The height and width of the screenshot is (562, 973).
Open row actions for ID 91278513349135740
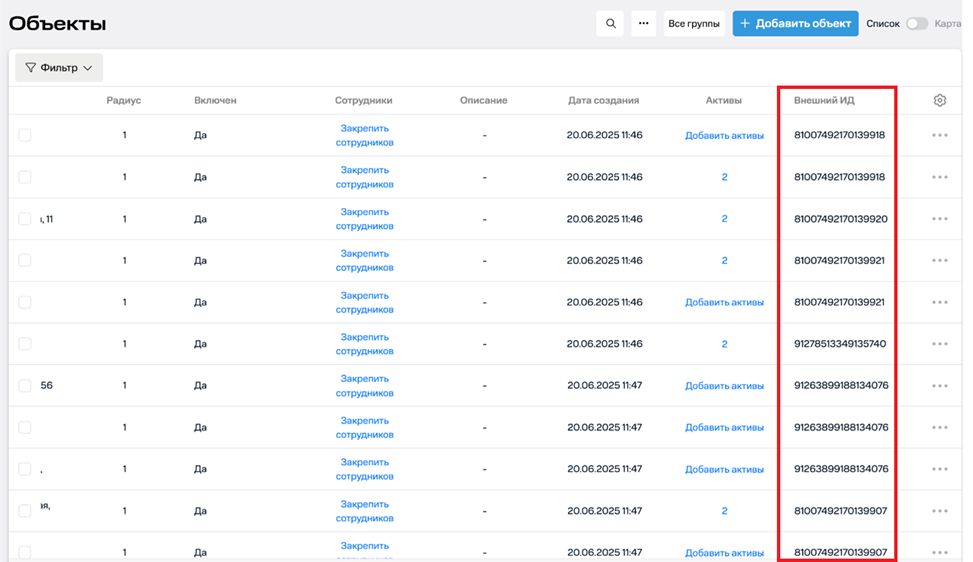coord(939,344)
